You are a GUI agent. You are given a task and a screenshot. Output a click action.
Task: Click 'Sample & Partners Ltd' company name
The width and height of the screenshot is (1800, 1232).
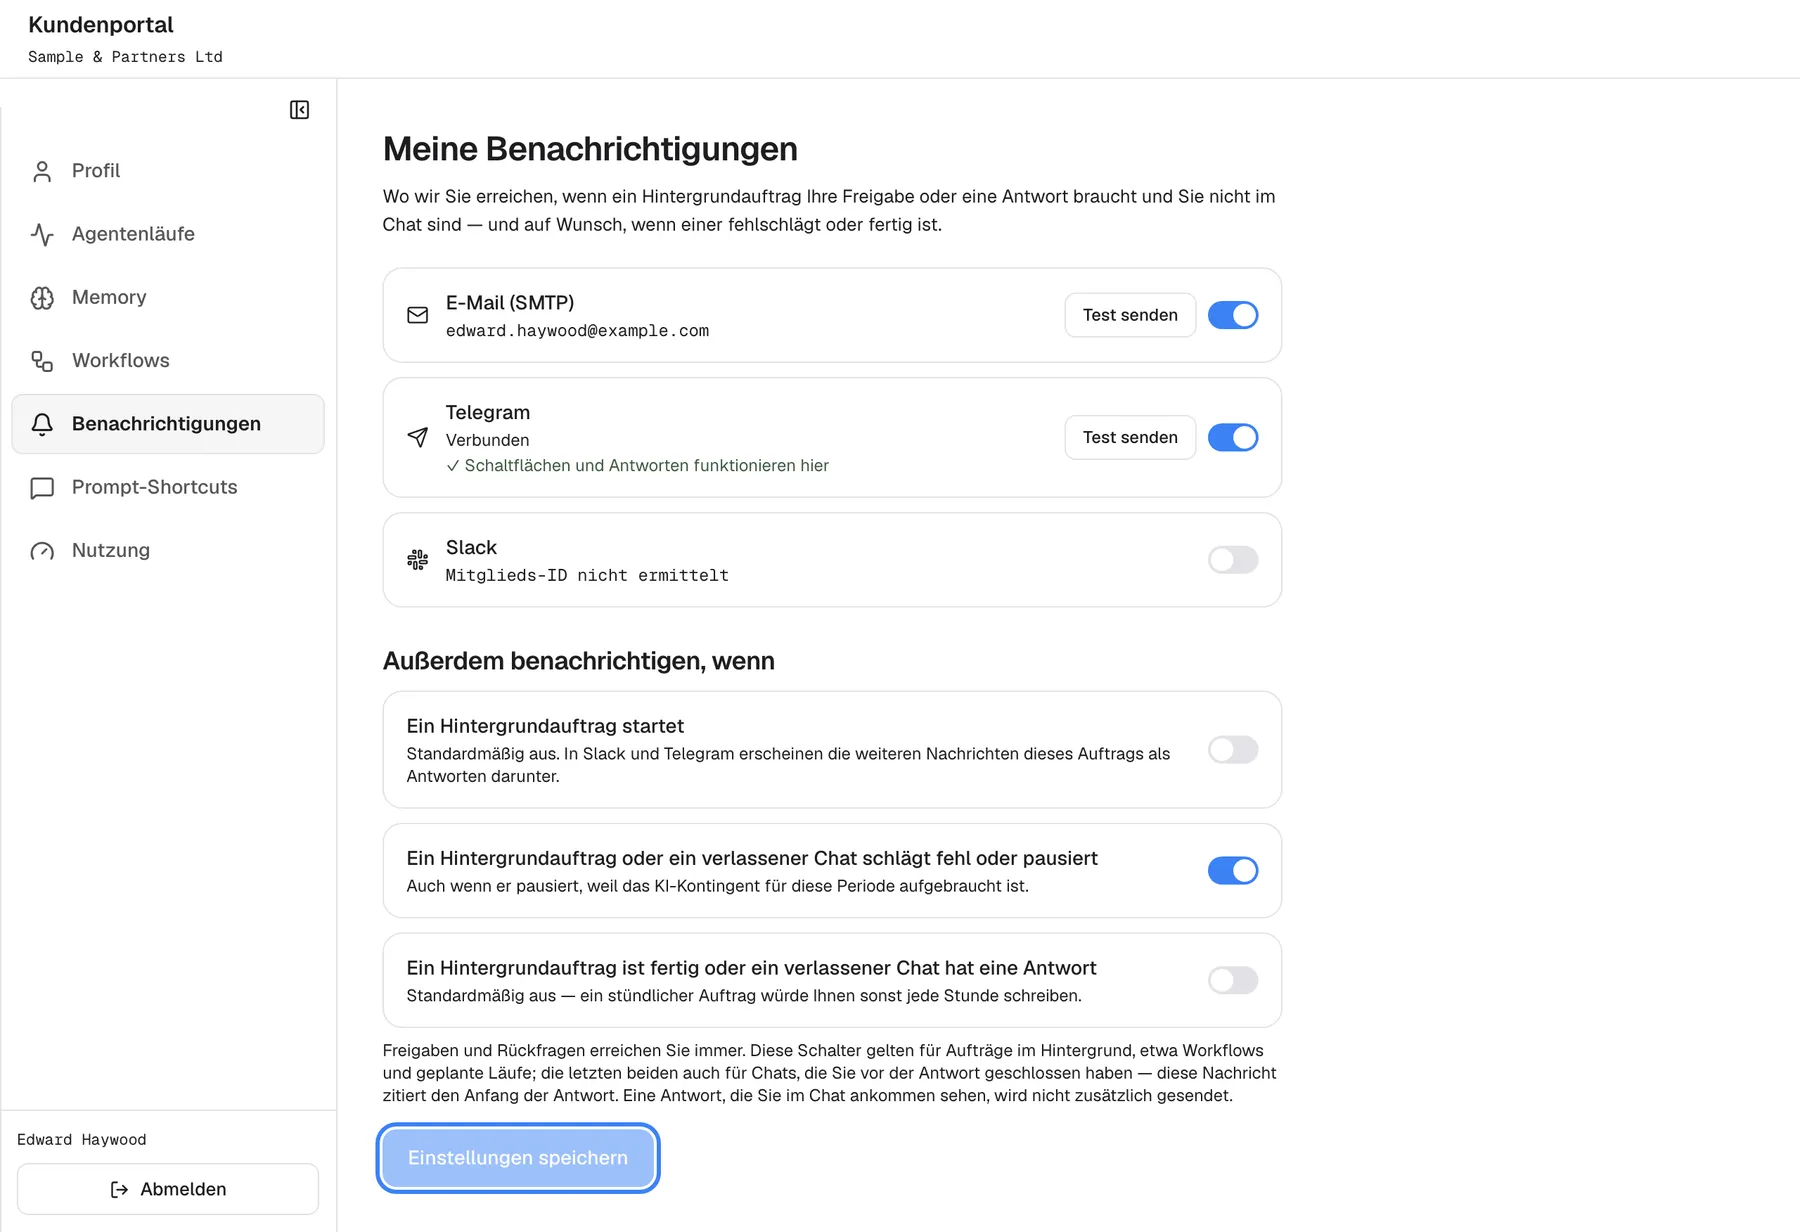tap(125, 57)
